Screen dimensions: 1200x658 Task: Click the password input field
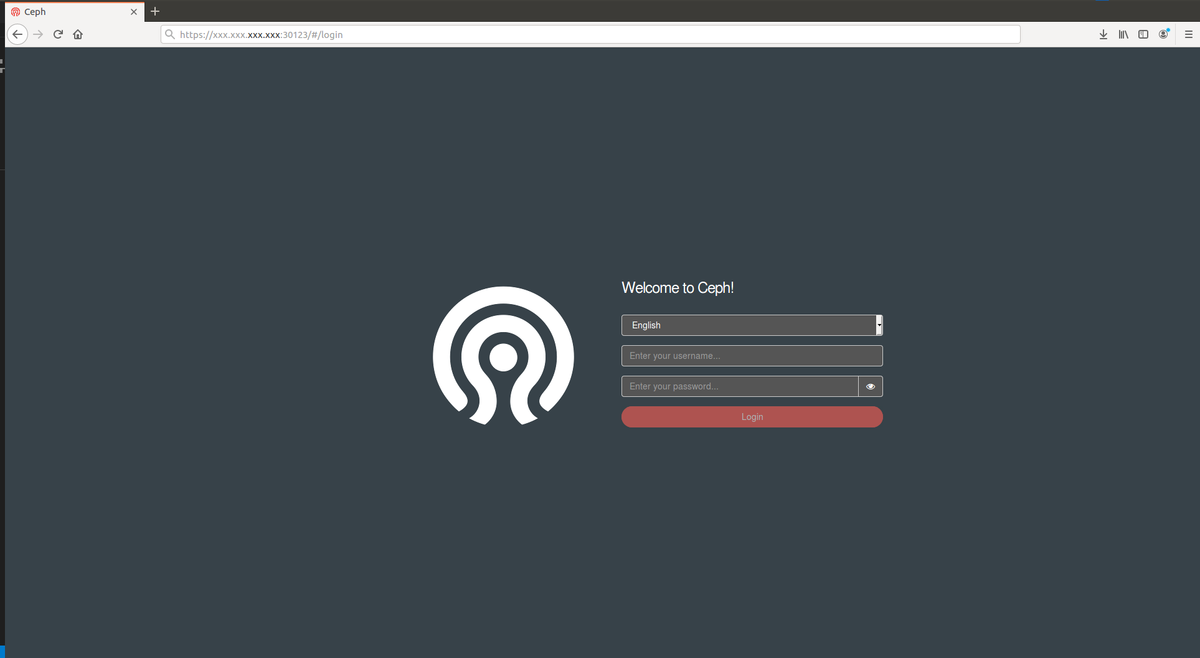click(x=740, y=386)
